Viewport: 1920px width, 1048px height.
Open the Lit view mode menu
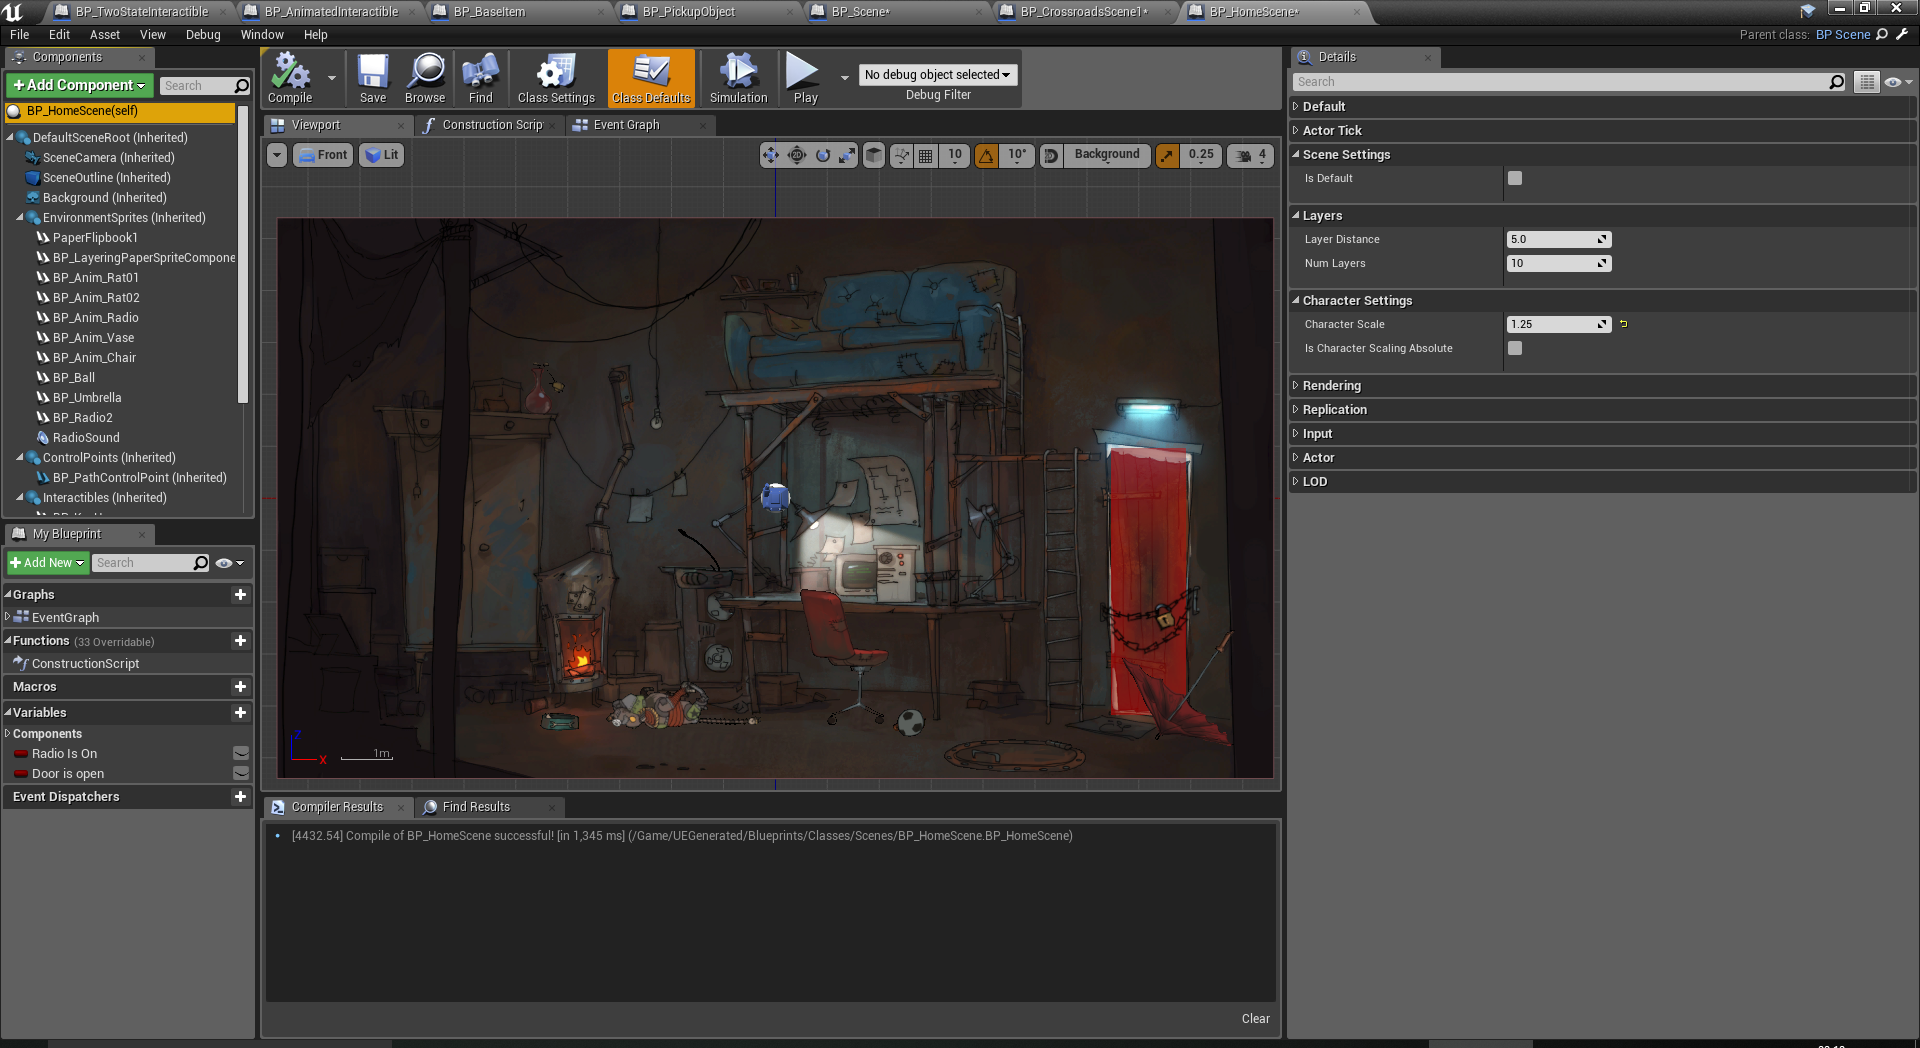point(381,155)
